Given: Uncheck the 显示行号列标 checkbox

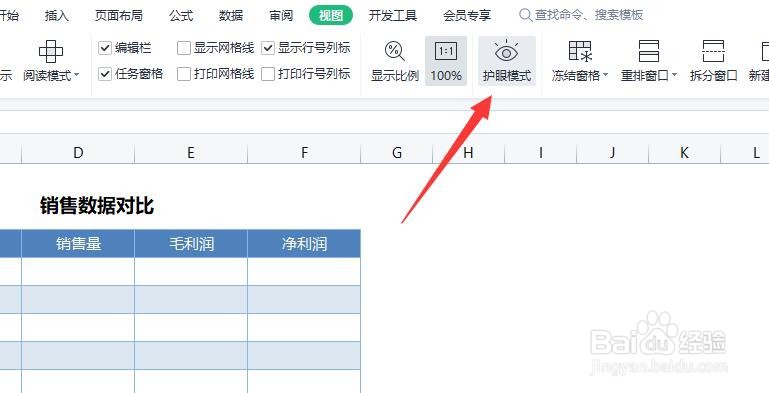Looking at the screenshot, I should point(268,48).
